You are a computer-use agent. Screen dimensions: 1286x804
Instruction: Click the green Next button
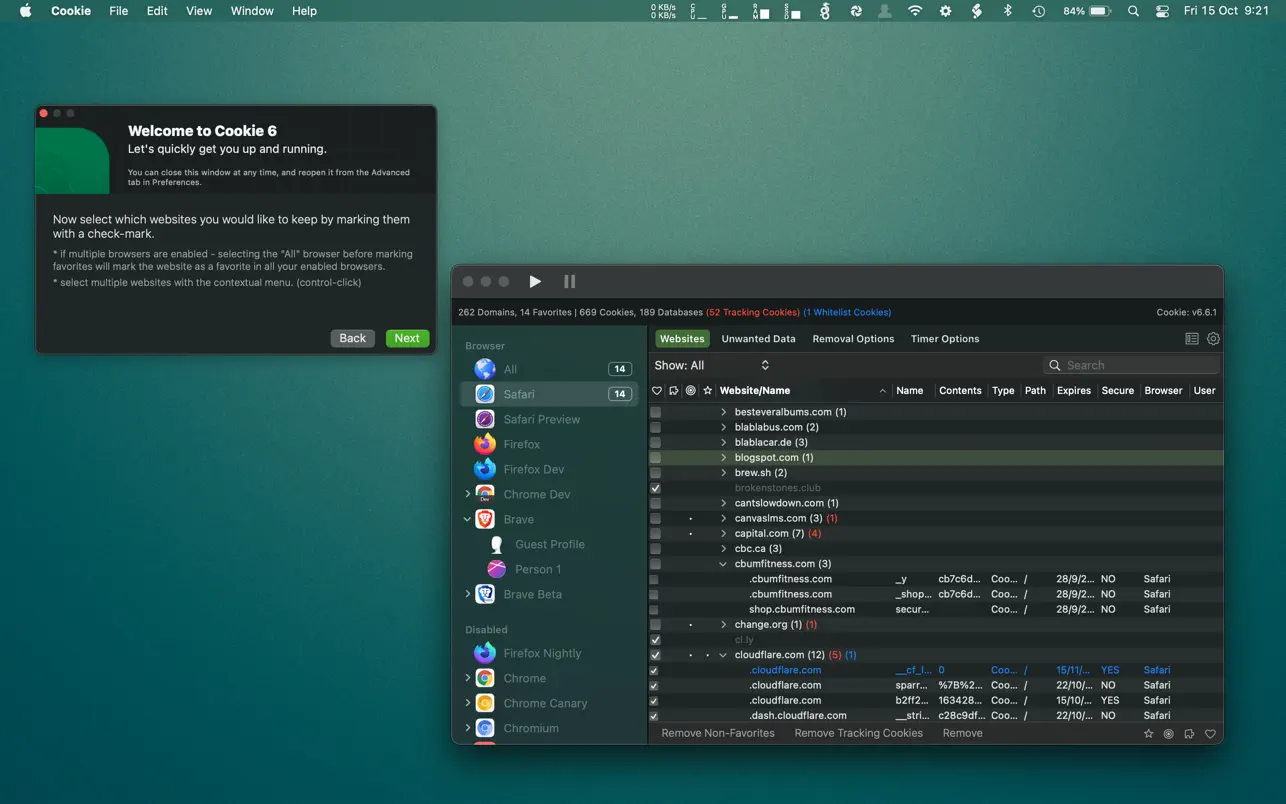pyautogui.click(x=407, y=338)
